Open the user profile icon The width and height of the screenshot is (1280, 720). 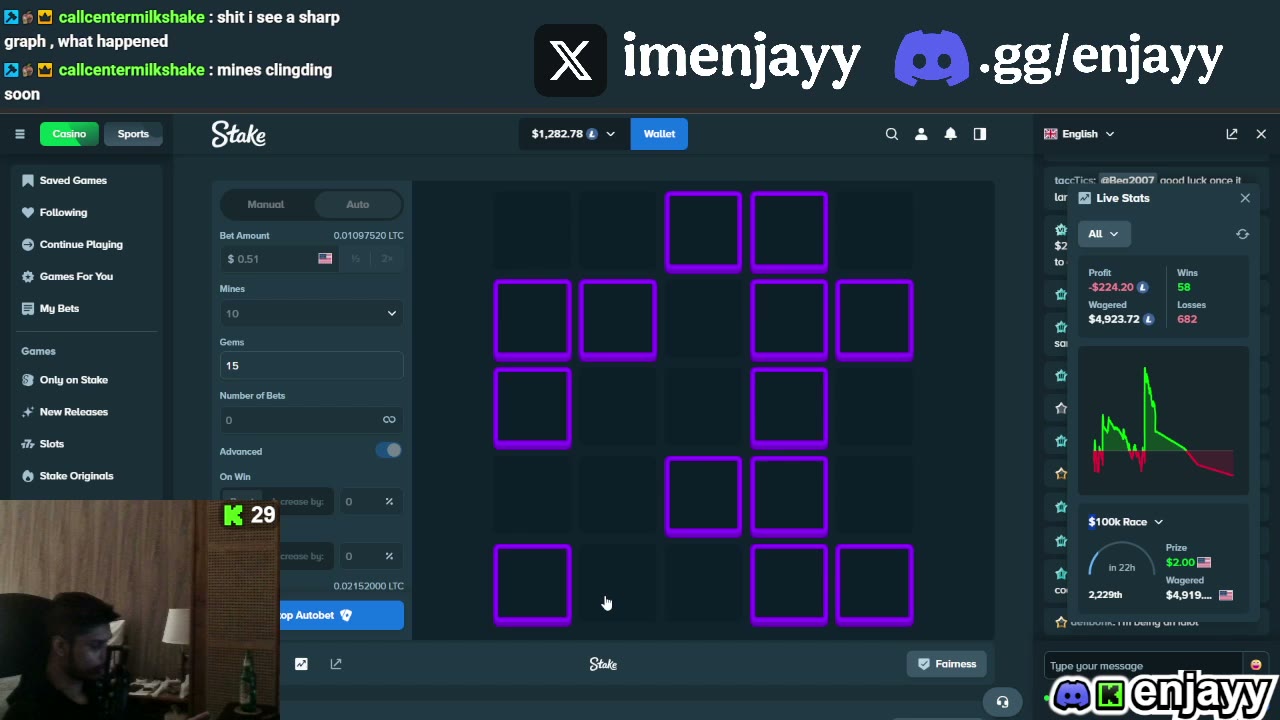[x=921, y=134]
